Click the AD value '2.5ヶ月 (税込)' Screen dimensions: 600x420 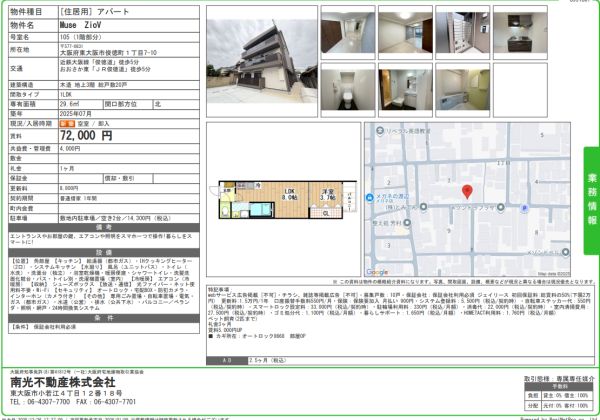[267, 360]
